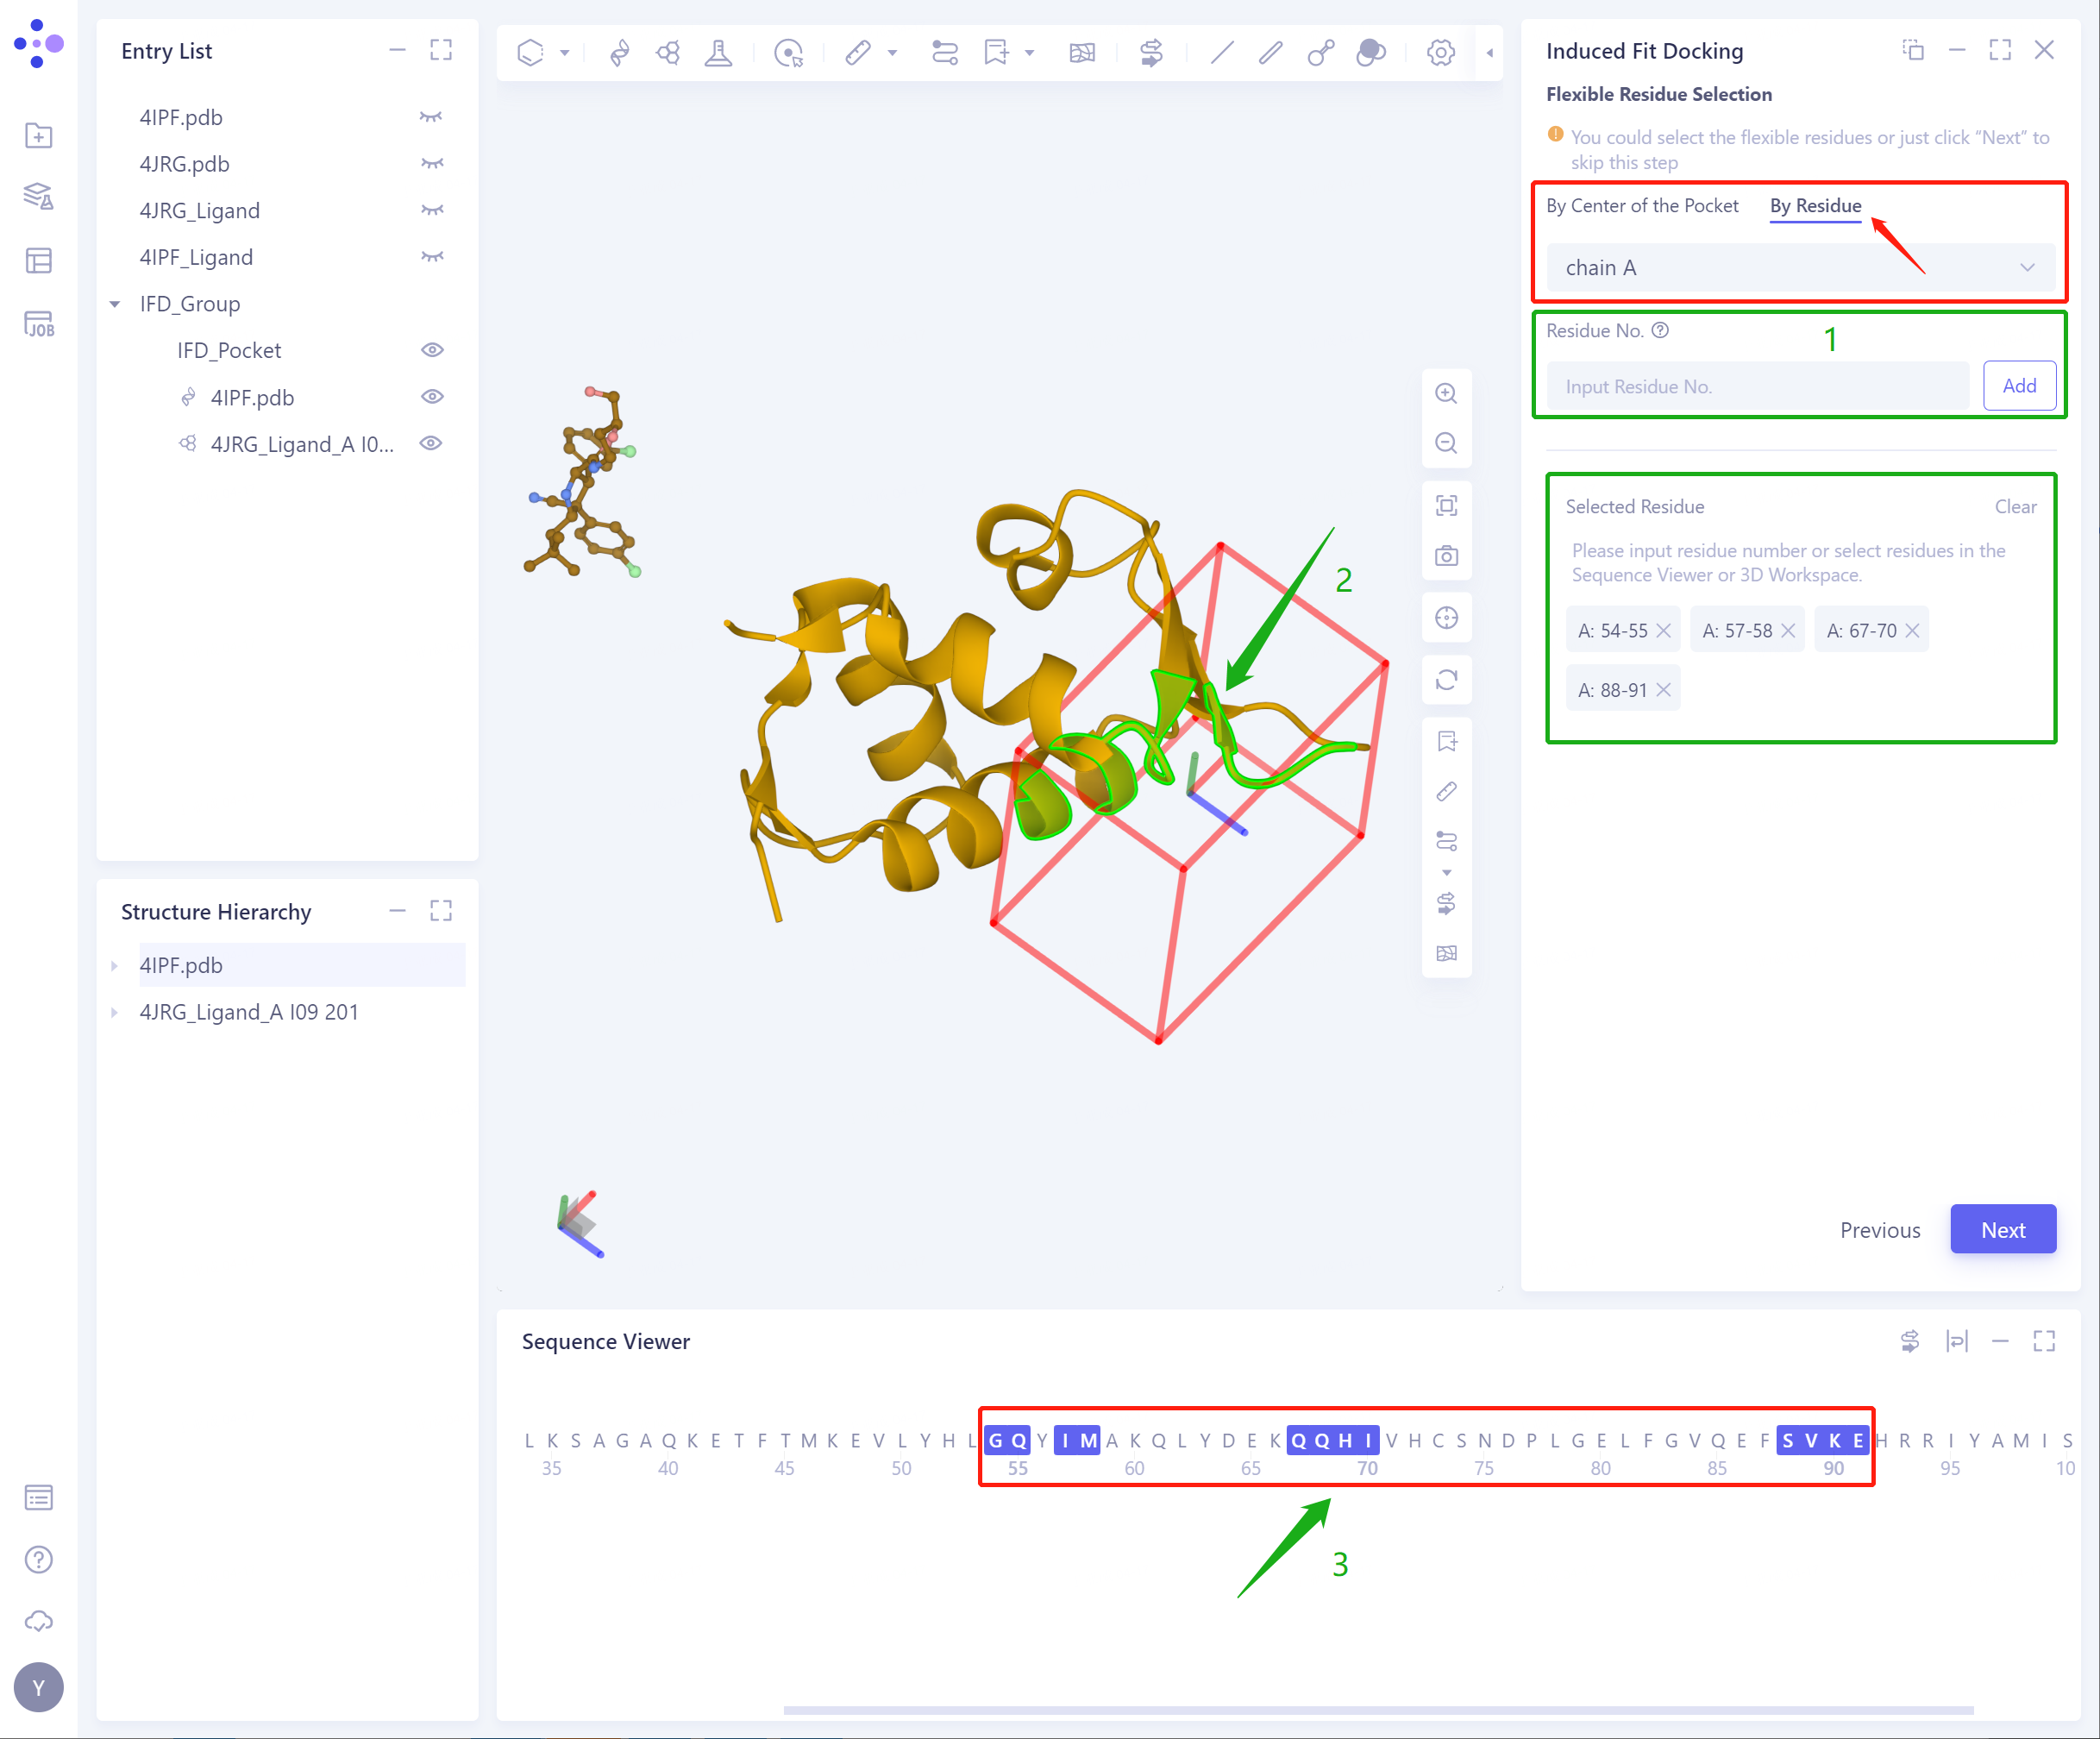Screen dimensions: 2100x1739
Task: Reset the view using the circular refresh icon
Action: coord(1447,680)
